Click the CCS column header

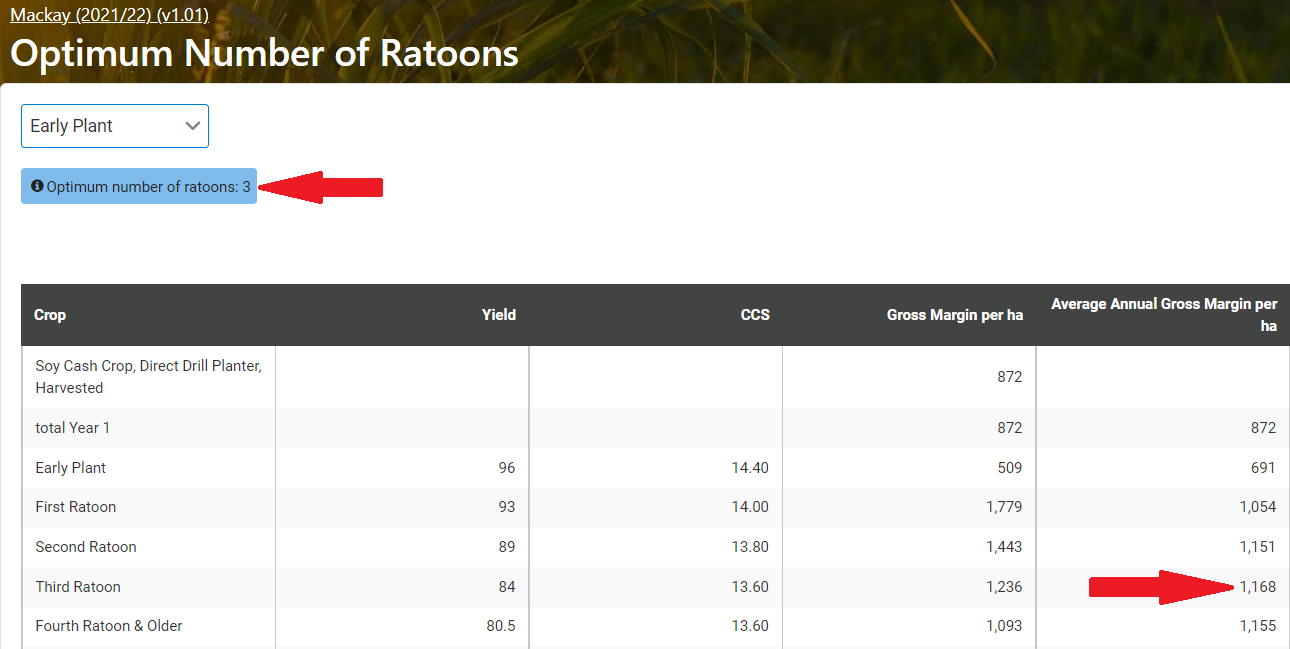755,315
